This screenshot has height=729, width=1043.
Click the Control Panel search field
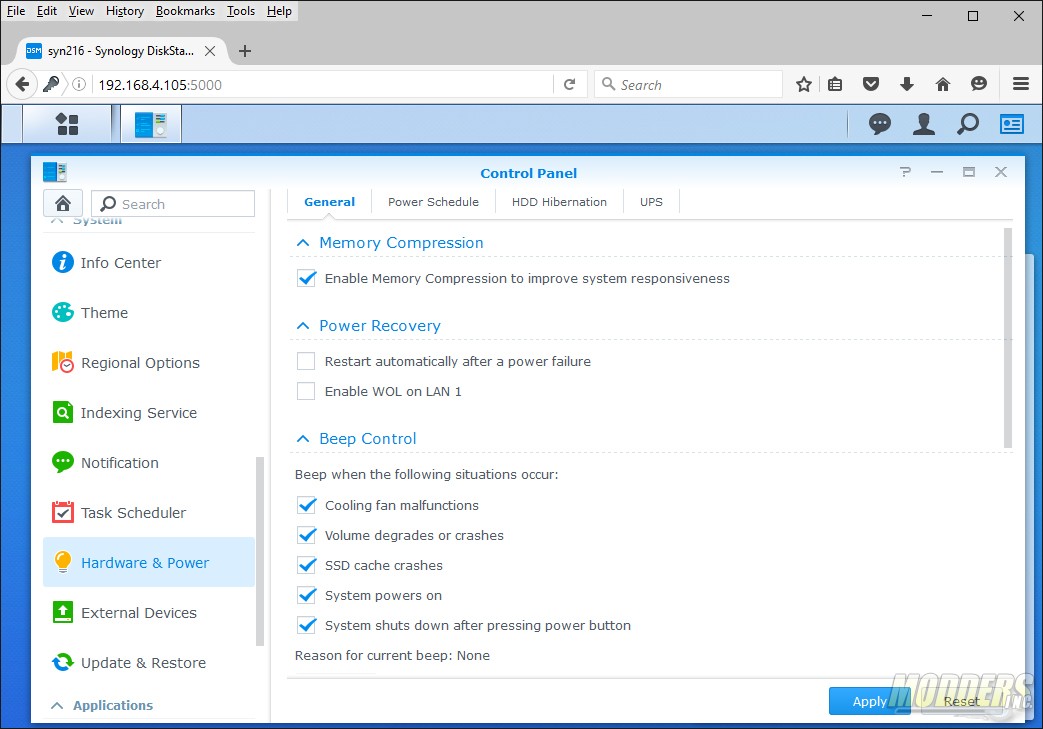click(x=173, y=204)
